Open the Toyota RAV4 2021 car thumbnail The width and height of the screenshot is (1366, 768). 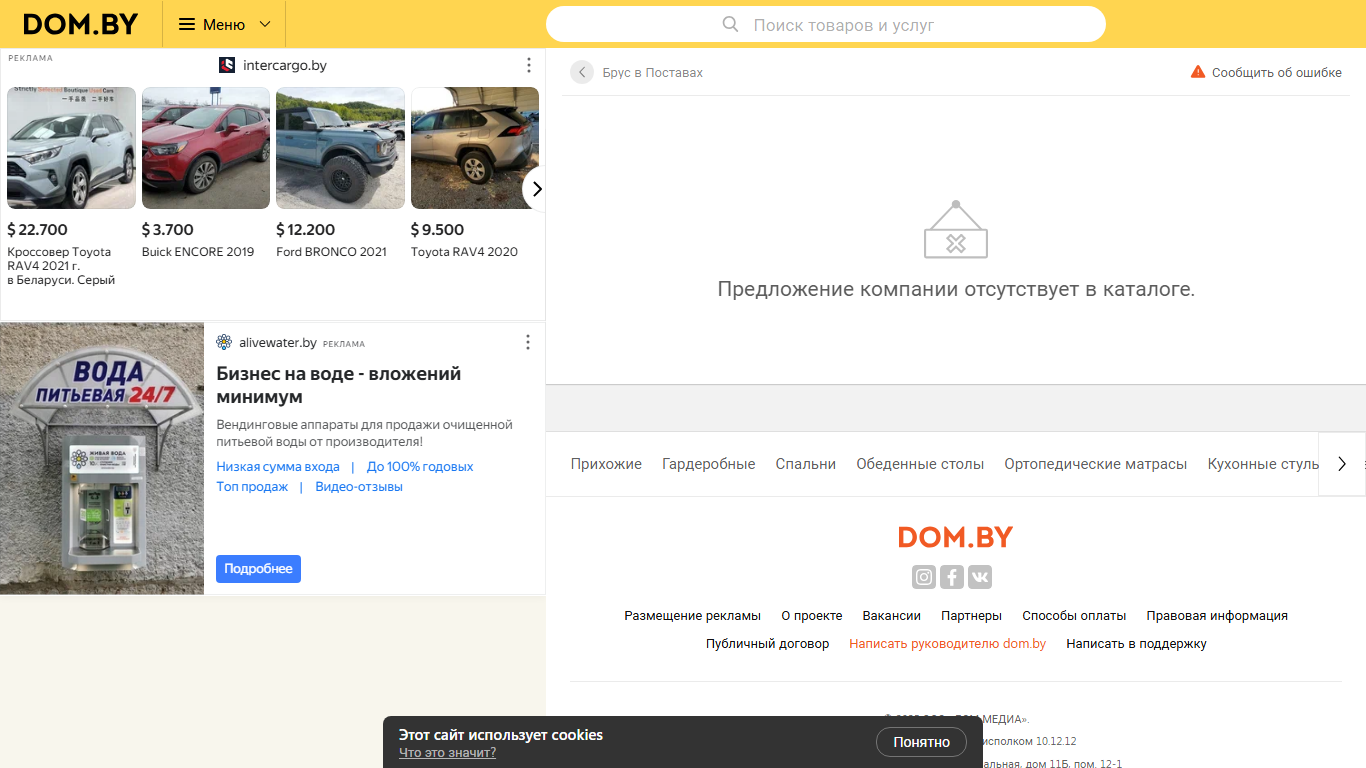tap(71, 148)
